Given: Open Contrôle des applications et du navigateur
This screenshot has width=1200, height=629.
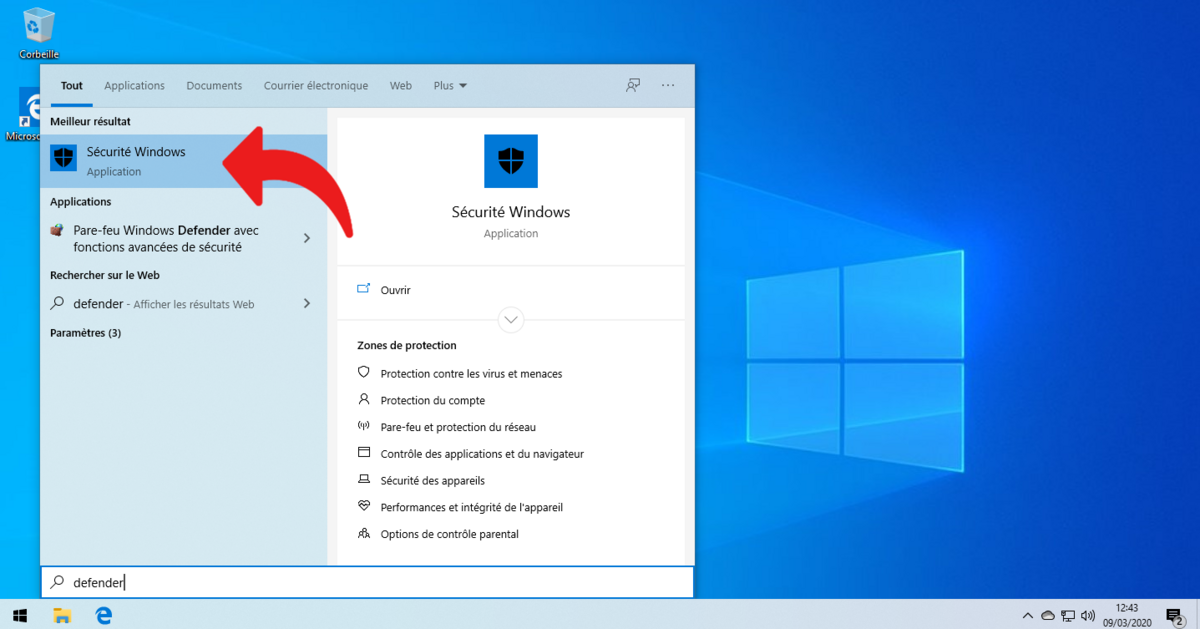Looking at the screenshot, I should [482, 454].
